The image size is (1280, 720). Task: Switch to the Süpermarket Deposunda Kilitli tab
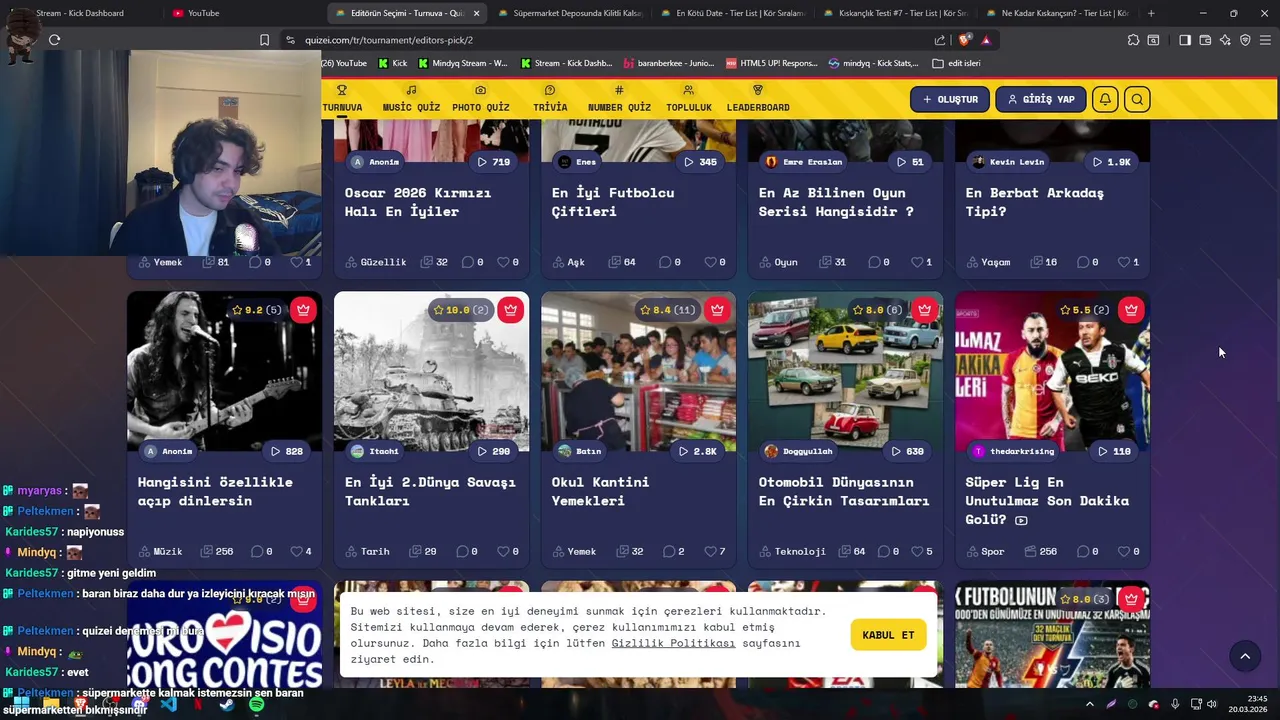[x=569, y=13]
